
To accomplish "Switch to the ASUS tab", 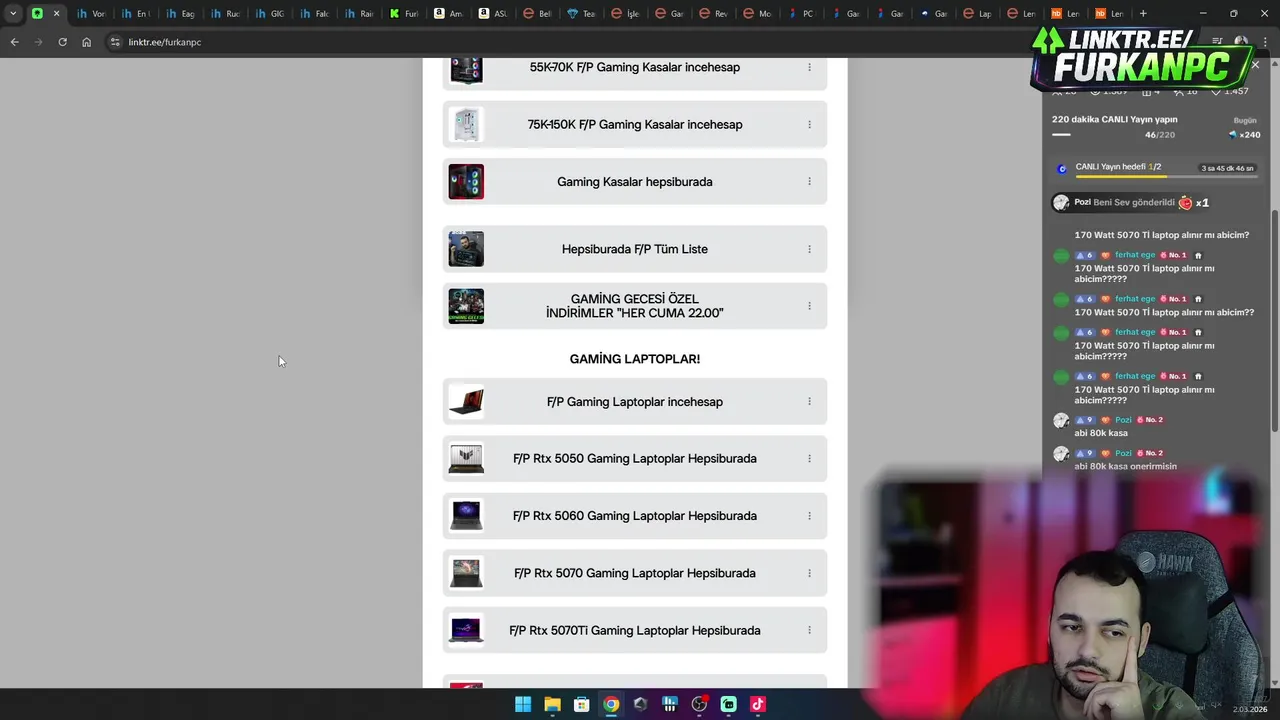I will pos(492,13).
